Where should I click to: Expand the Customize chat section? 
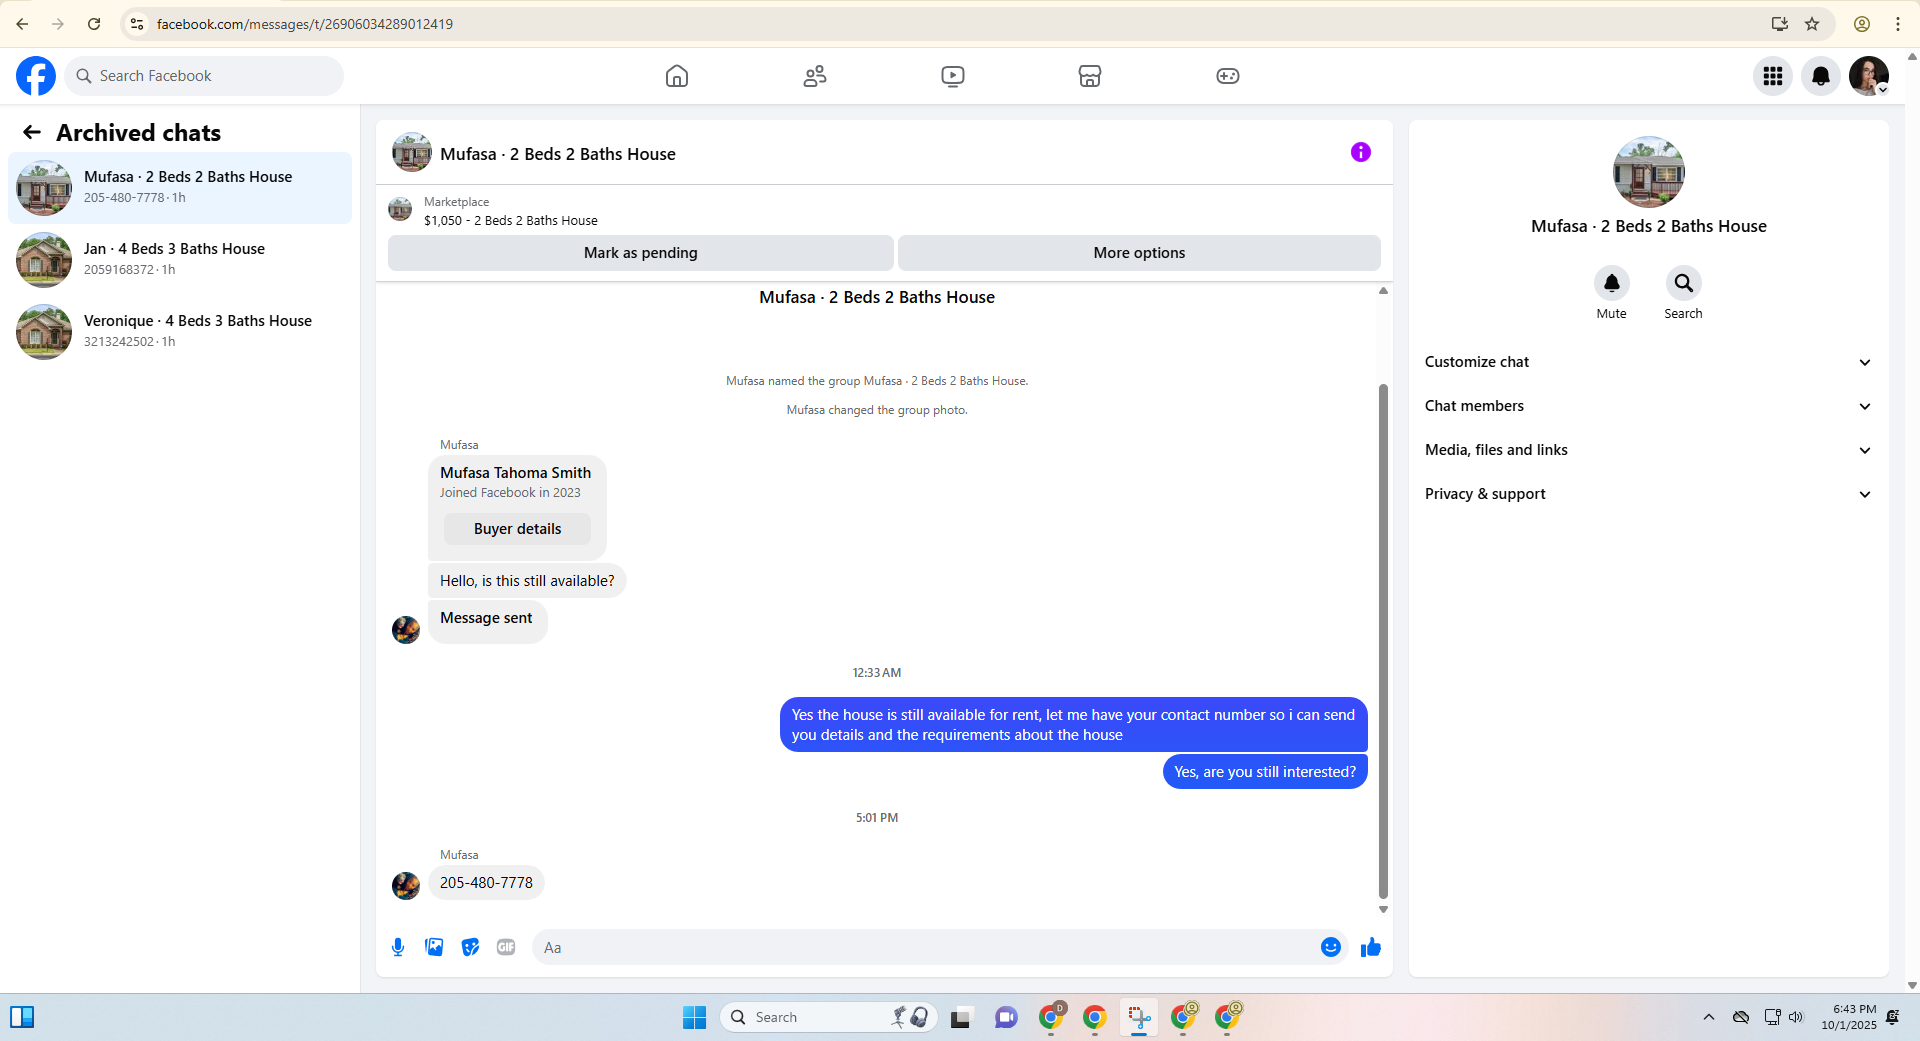[1648, 362]
